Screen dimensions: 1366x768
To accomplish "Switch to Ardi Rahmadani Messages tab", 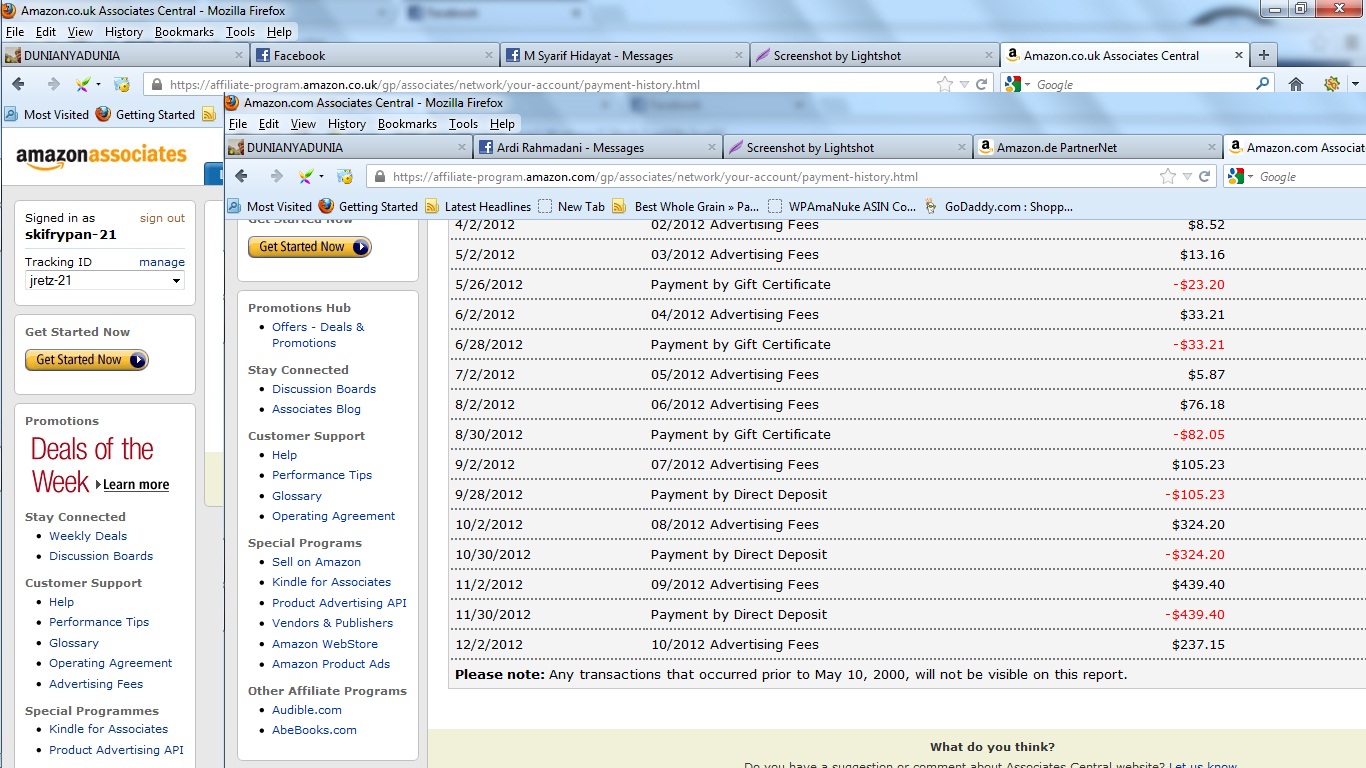I will [x=596, y=147].
